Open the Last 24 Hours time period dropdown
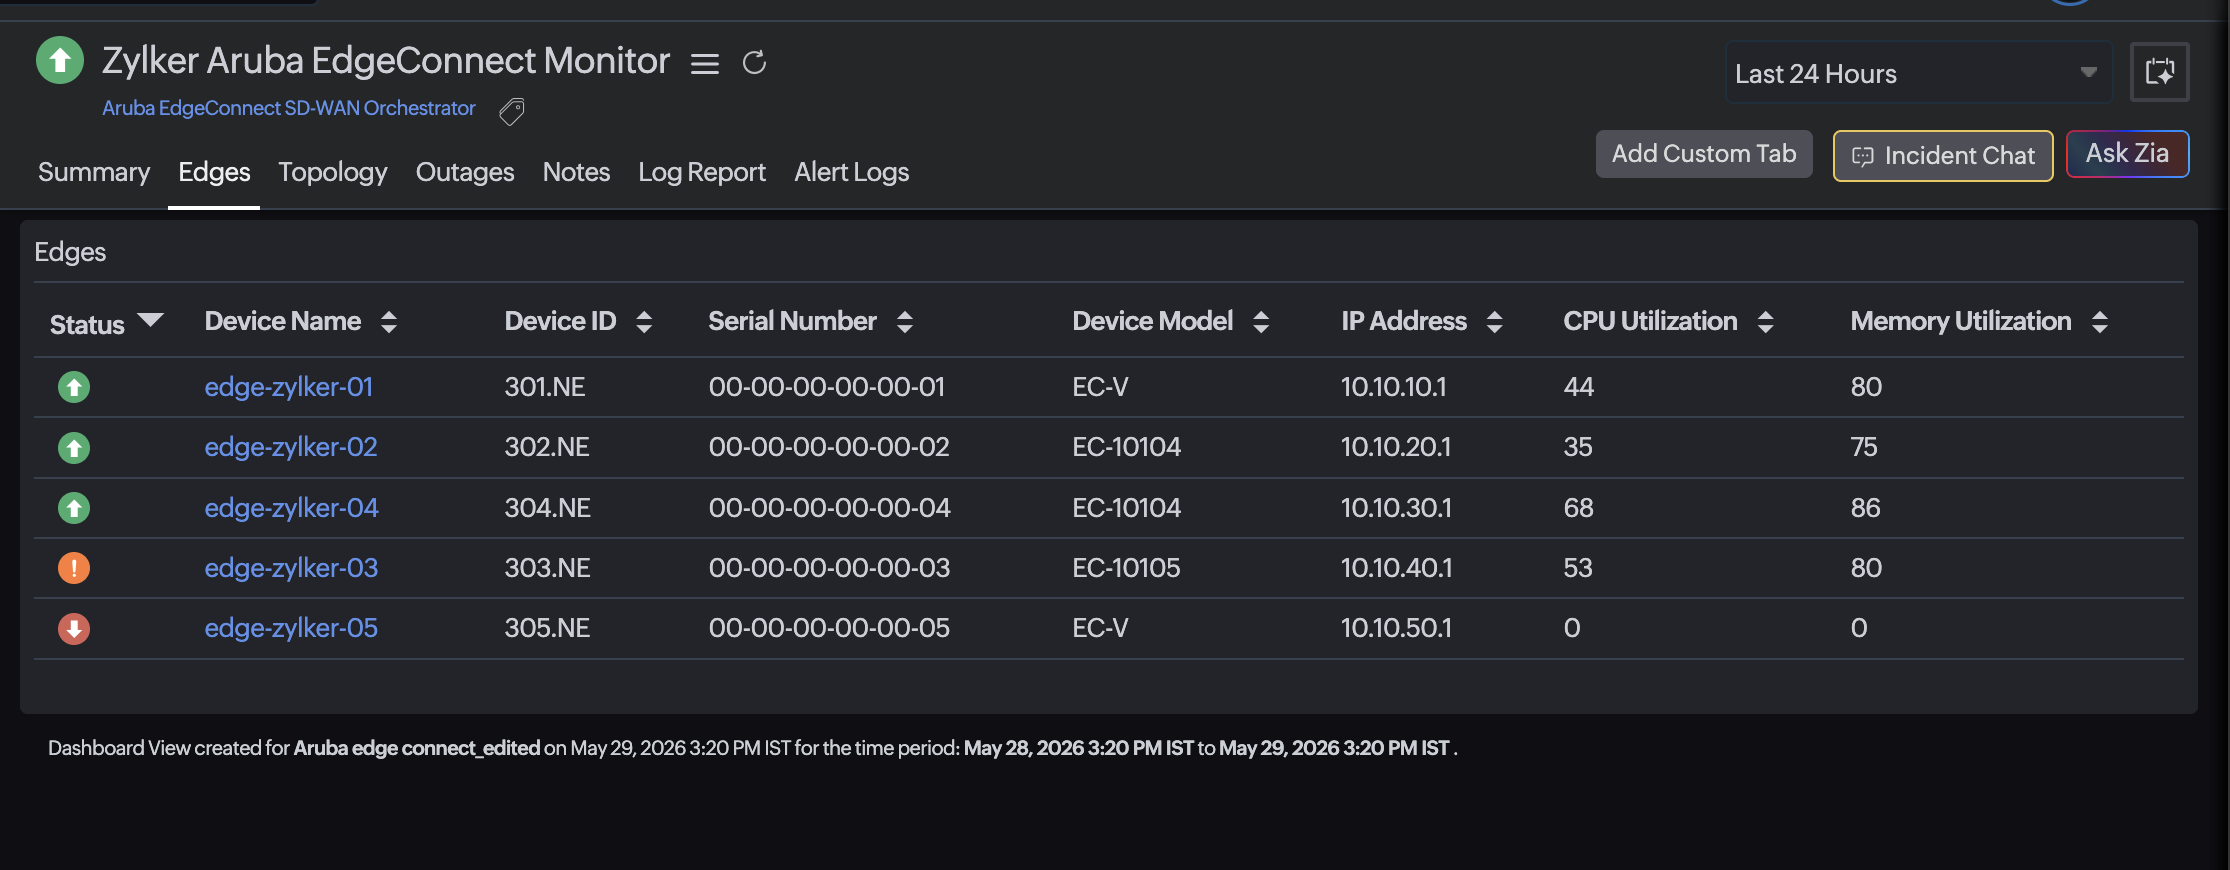Screen dimensions: 2230x870 (x=1919, y=72)
